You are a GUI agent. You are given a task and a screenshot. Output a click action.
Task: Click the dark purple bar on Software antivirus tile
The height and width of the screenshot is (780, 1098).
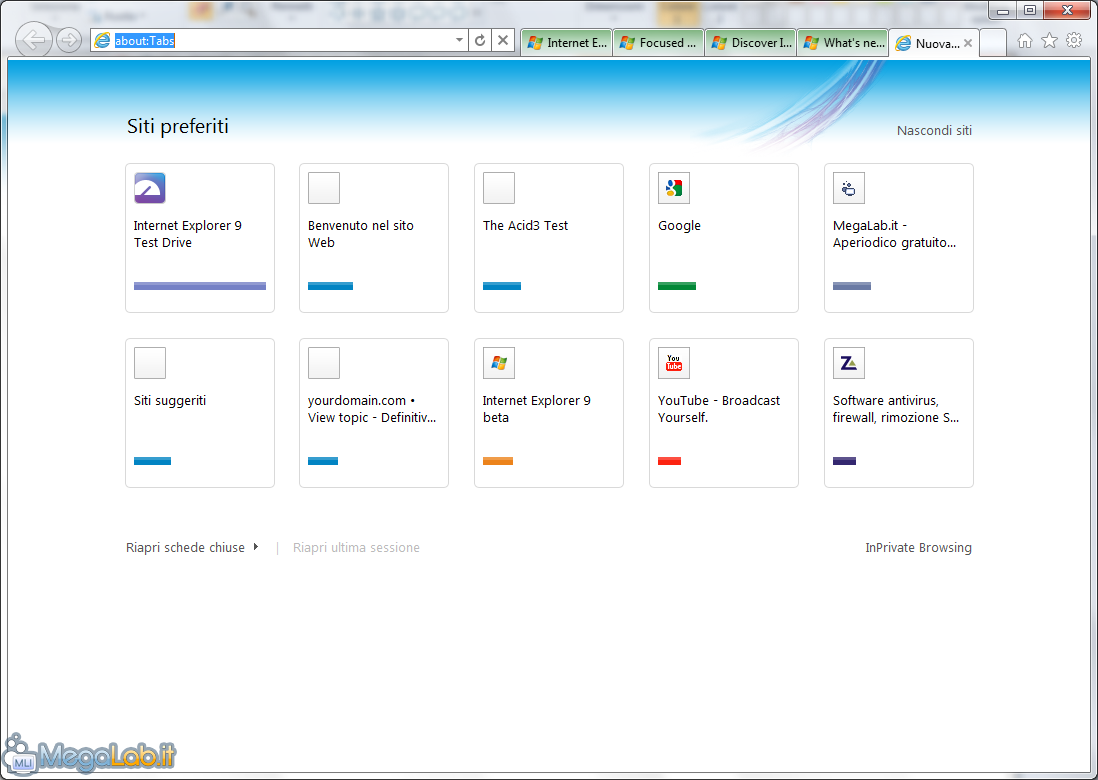(x=845, y=461)
